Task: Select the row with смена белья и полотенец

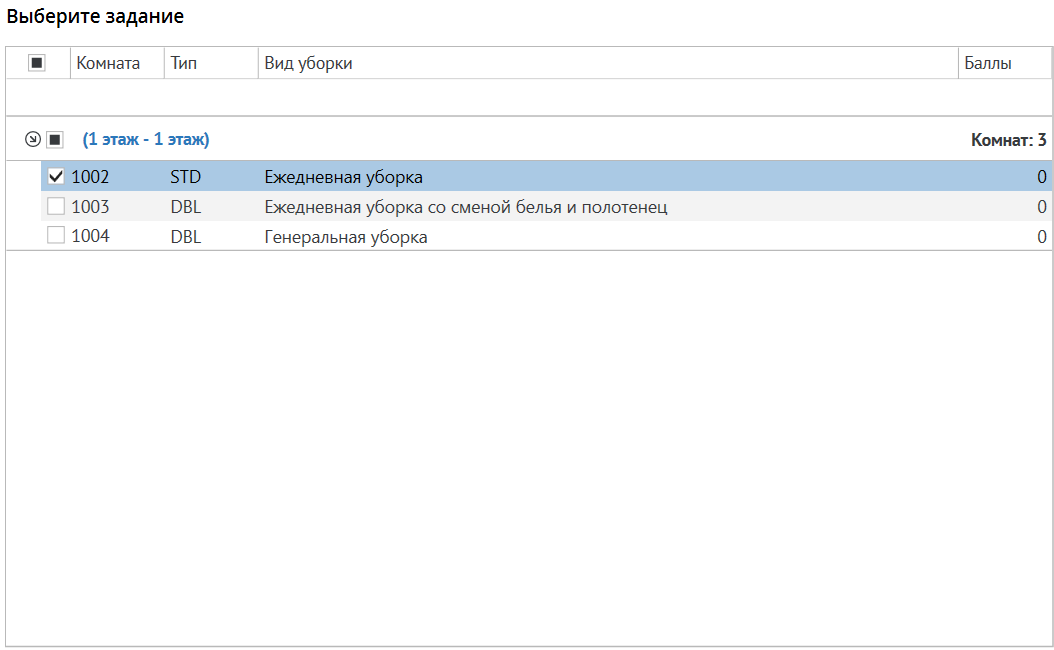Action: point(465,207)
